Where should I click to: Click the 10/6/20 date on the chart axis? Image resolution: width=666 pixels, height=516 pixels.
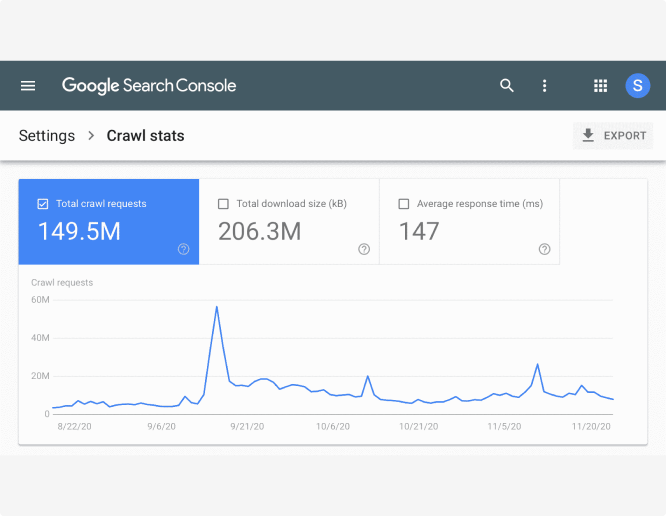[x=333, y=426]
